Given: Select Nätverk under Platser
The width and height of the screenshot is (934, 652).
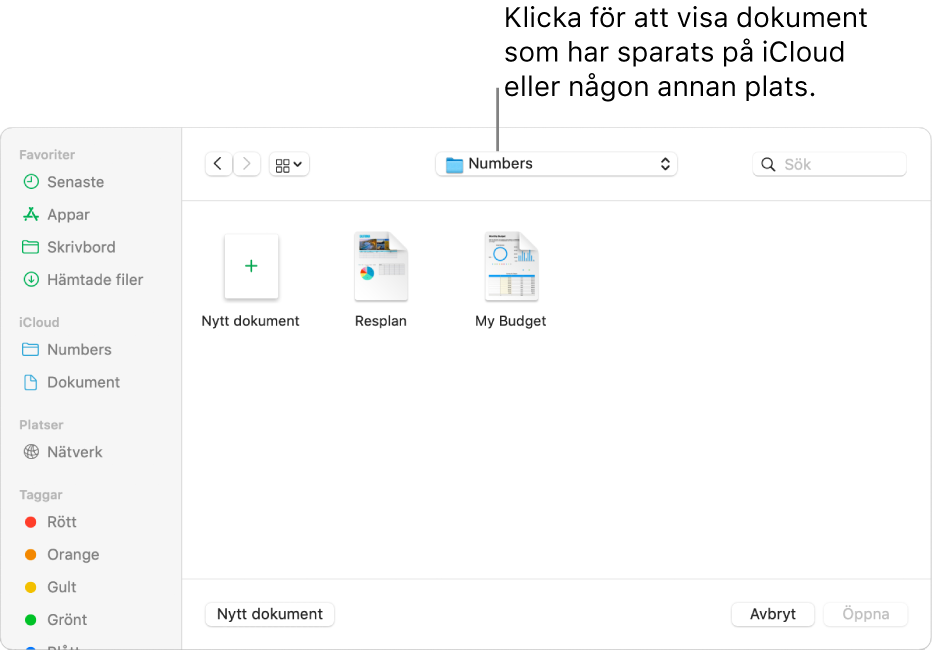Looking at the screenshot, I should 74,453.
